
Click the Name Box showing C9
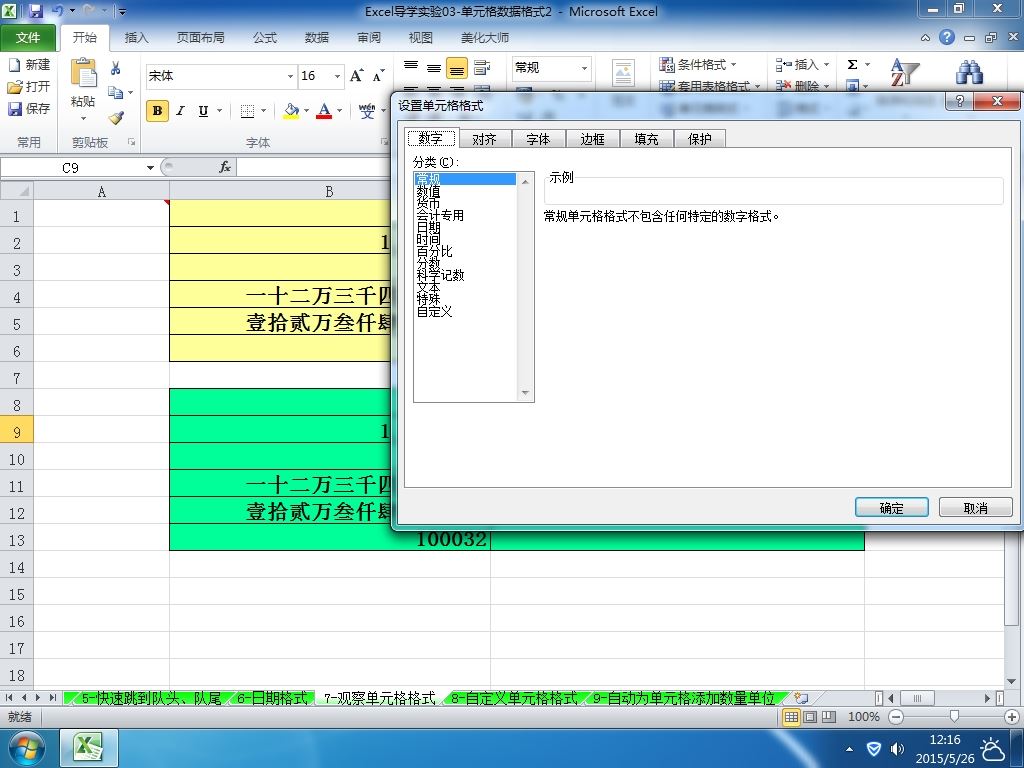tap(71, 168)
